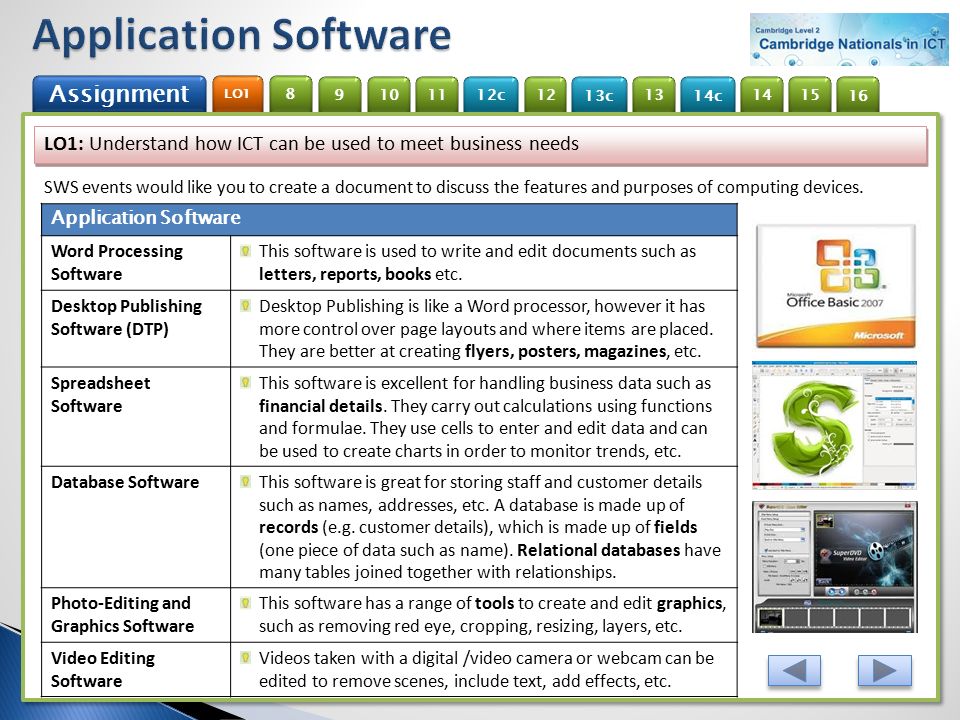Switch to tab 9
960x720 pixels.
339,94
